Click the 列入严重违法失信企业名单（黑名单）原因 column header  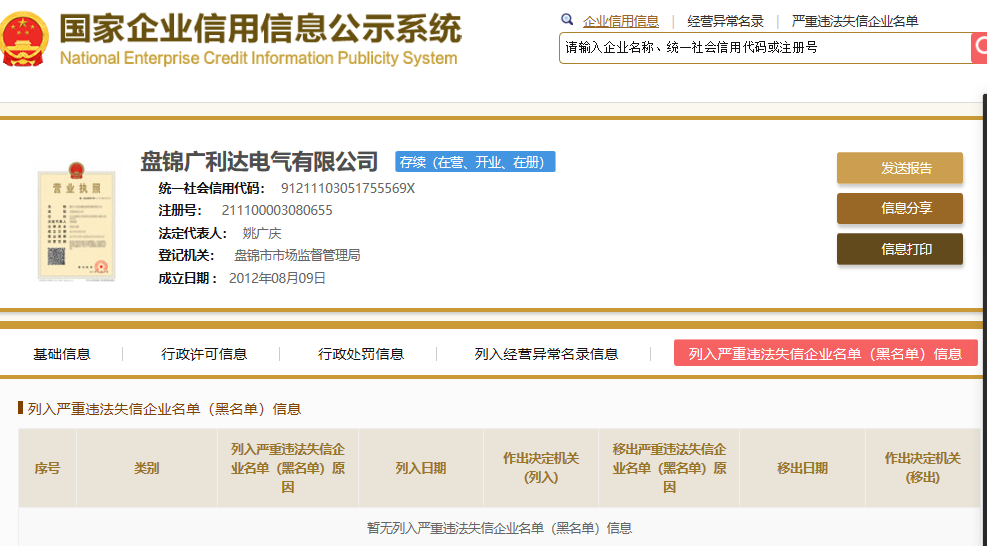coord(288,468)
